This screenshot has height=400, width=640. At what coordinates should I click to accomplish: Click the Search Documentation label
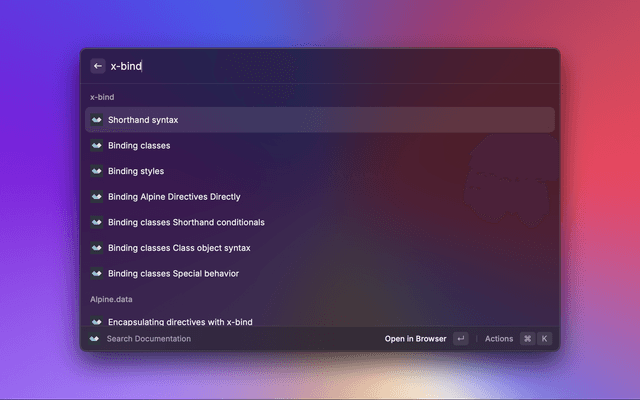tap(148, 339)
